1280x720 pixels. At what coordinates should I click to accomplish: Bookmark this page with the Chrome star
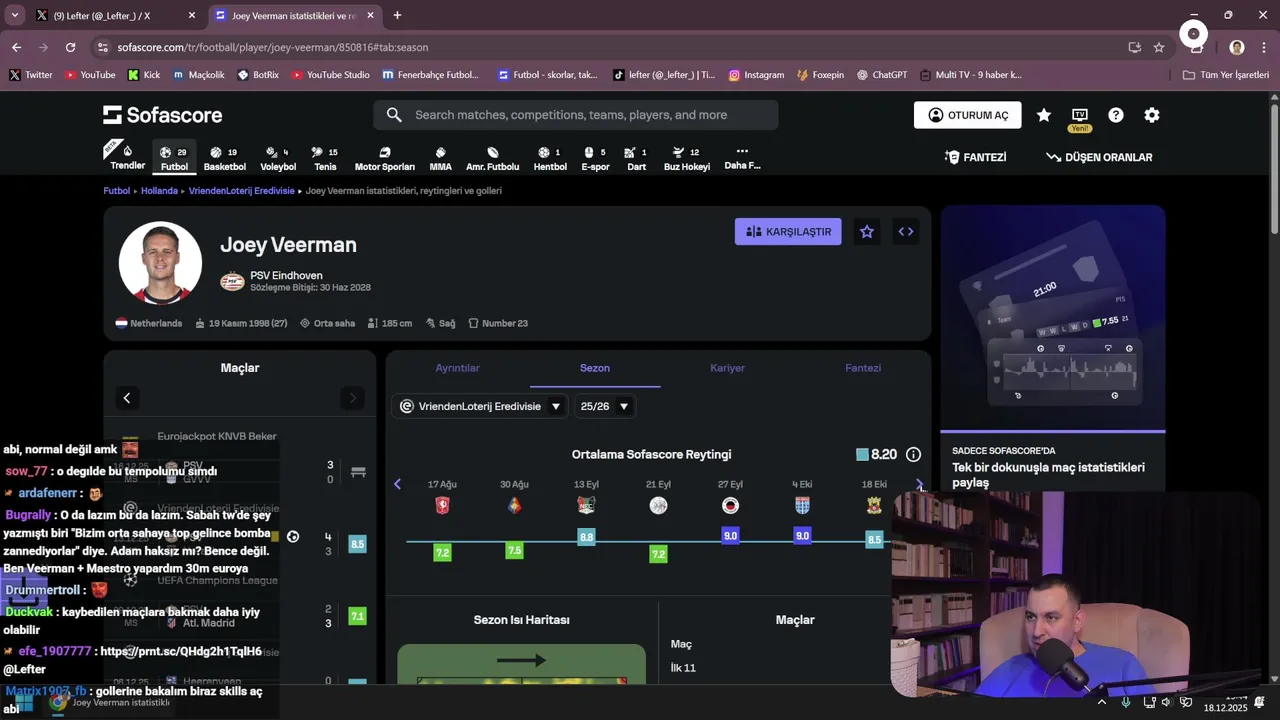[x=1159, y=47]
